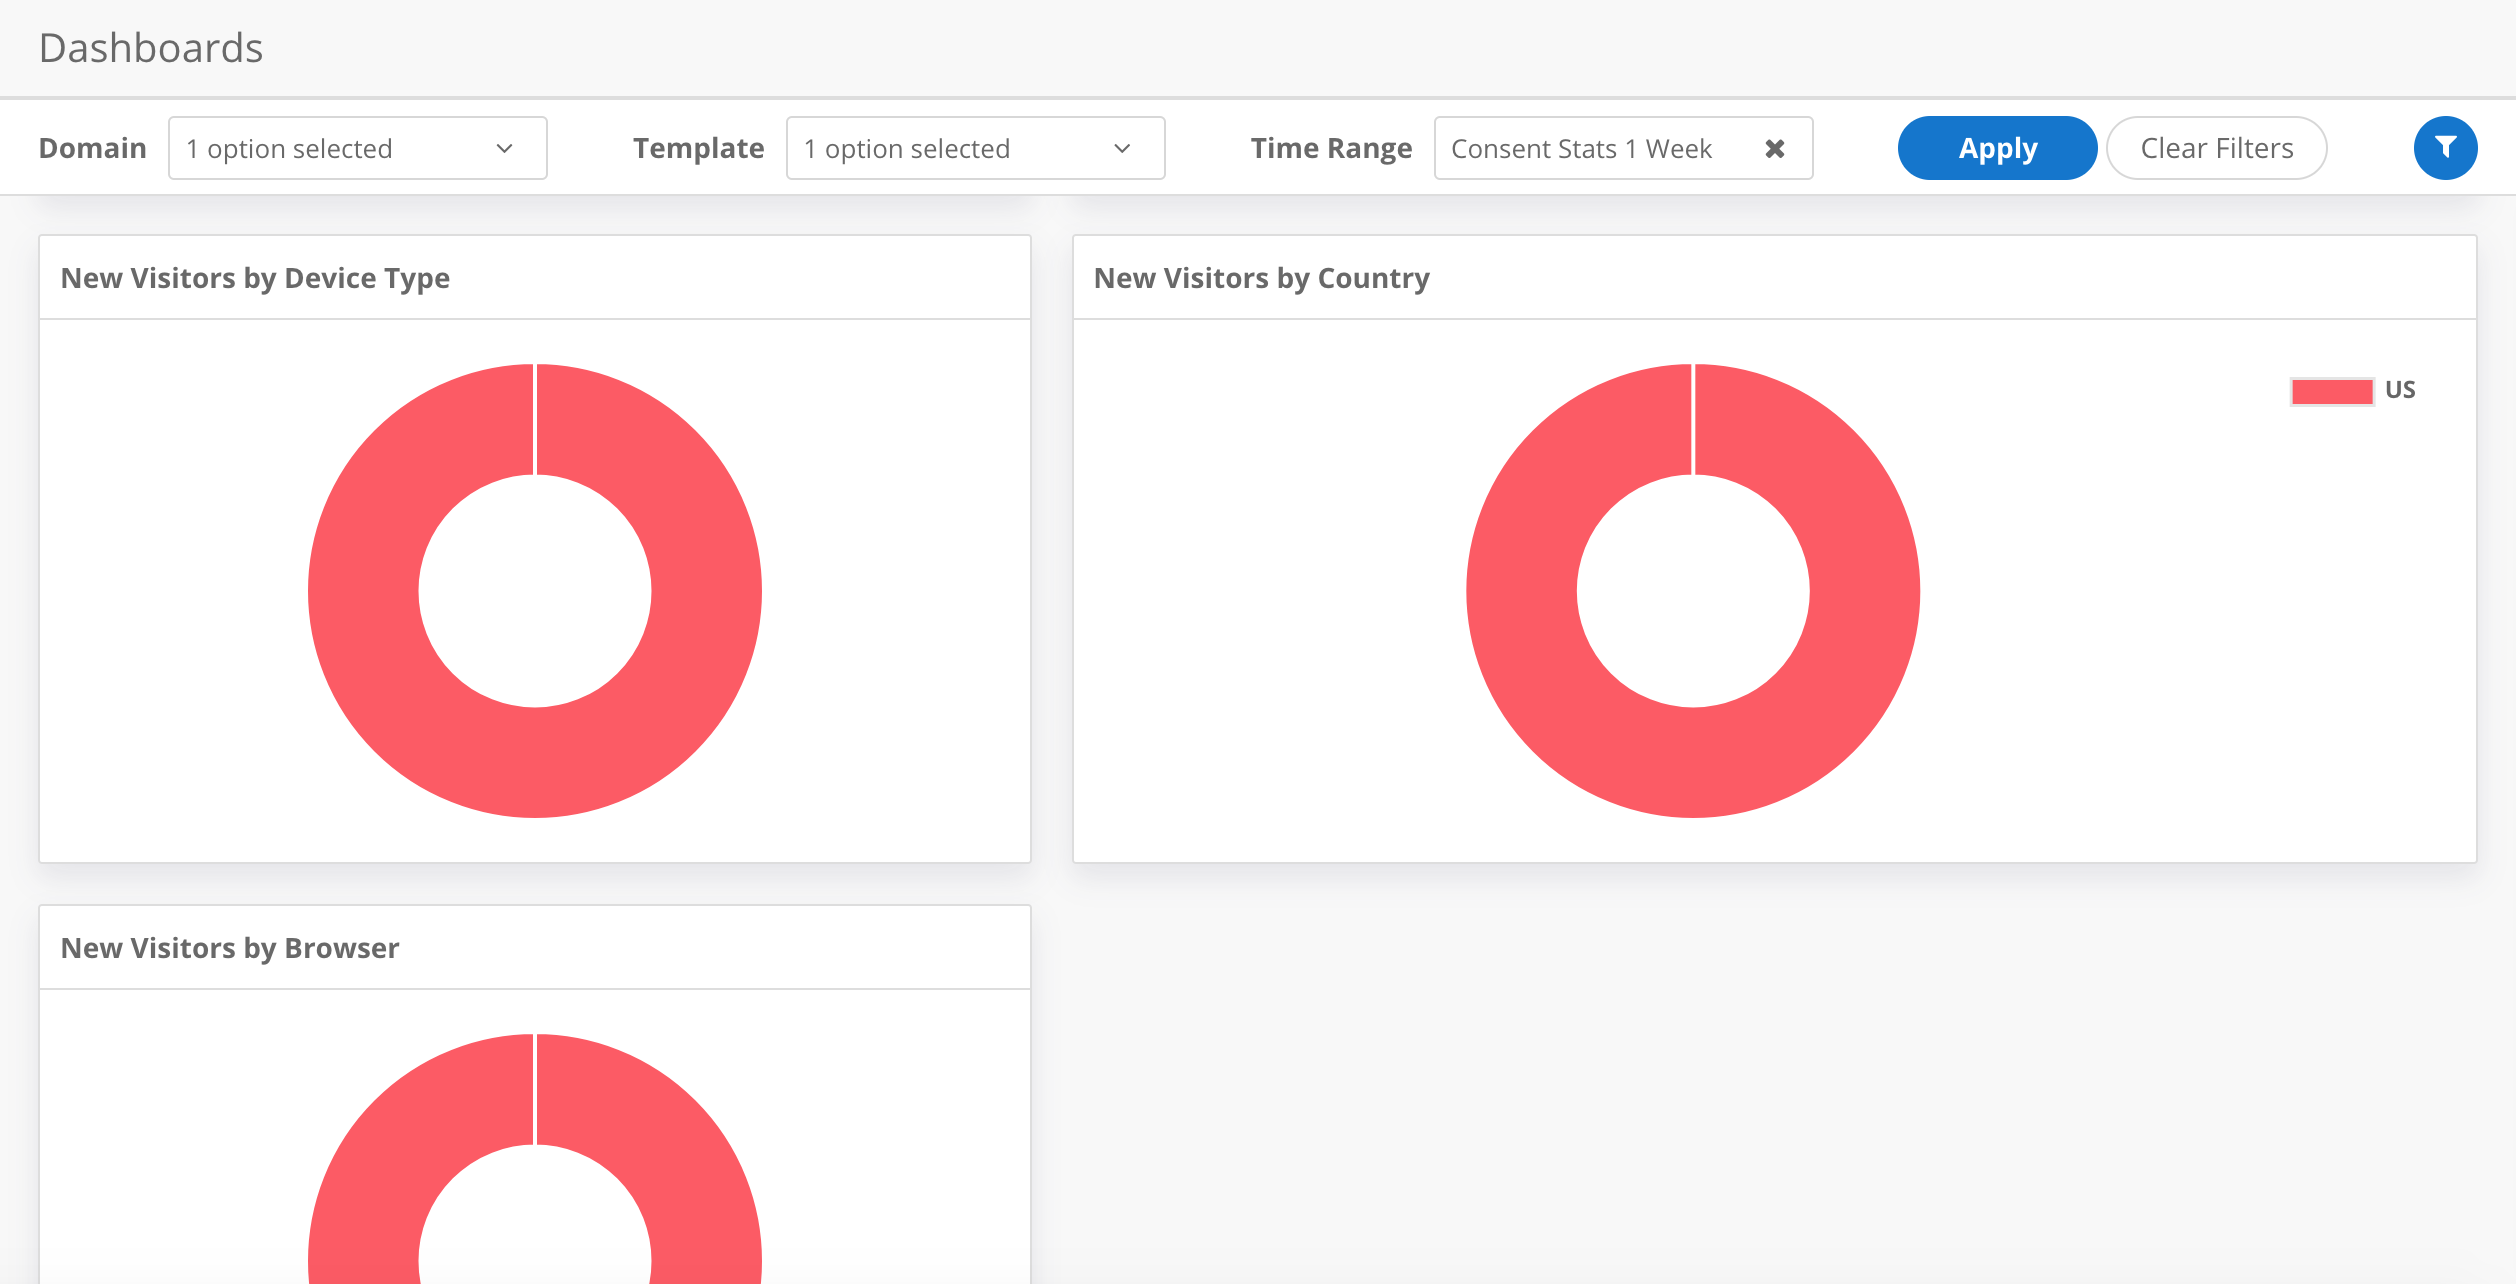Click the Country donut chart
2516x1284 pixels.
[x=1693, y=762]
